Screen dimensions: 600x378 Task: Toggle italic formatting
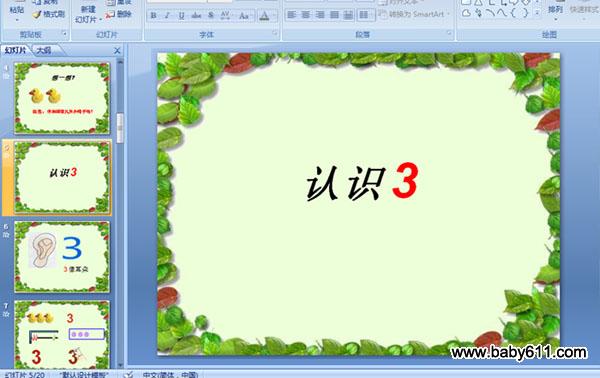point(167,16)
